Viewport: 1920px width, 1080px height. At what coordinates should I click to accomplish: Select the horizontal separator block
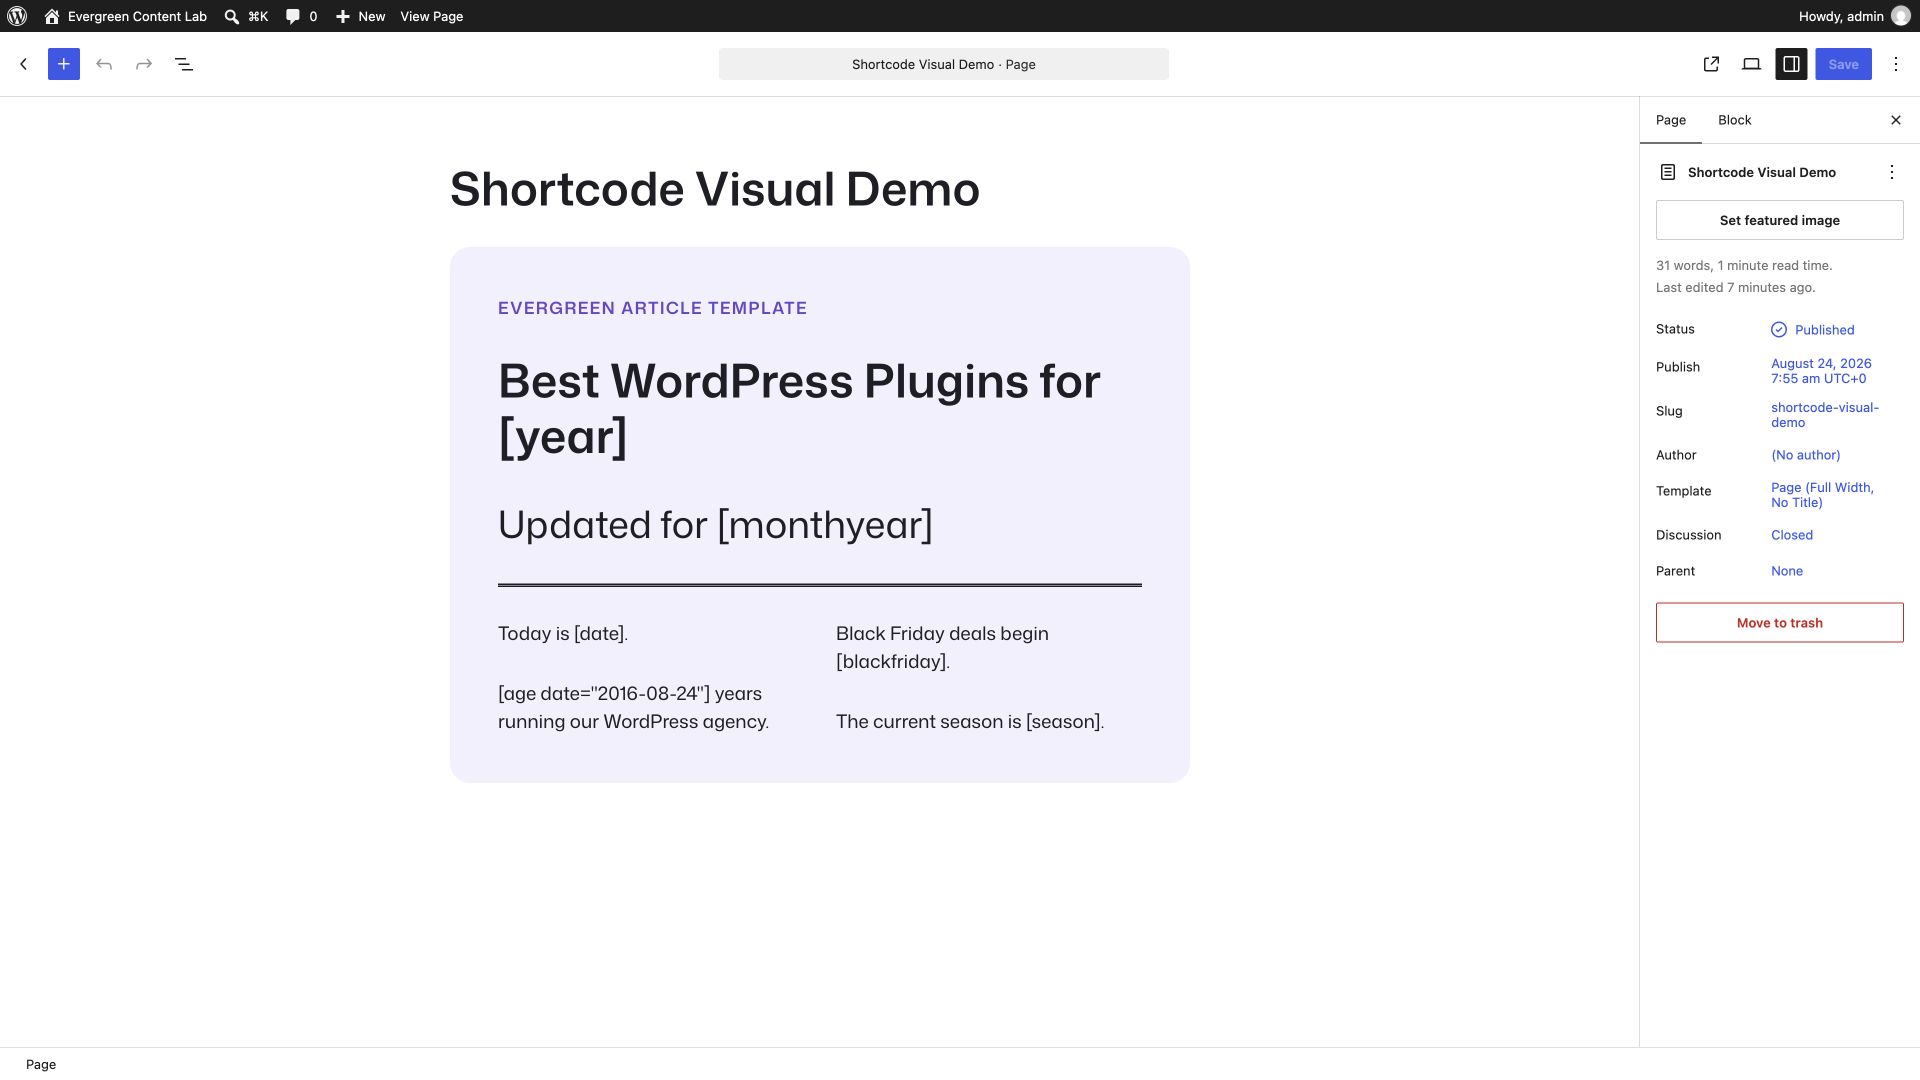(x=820, y=585)
